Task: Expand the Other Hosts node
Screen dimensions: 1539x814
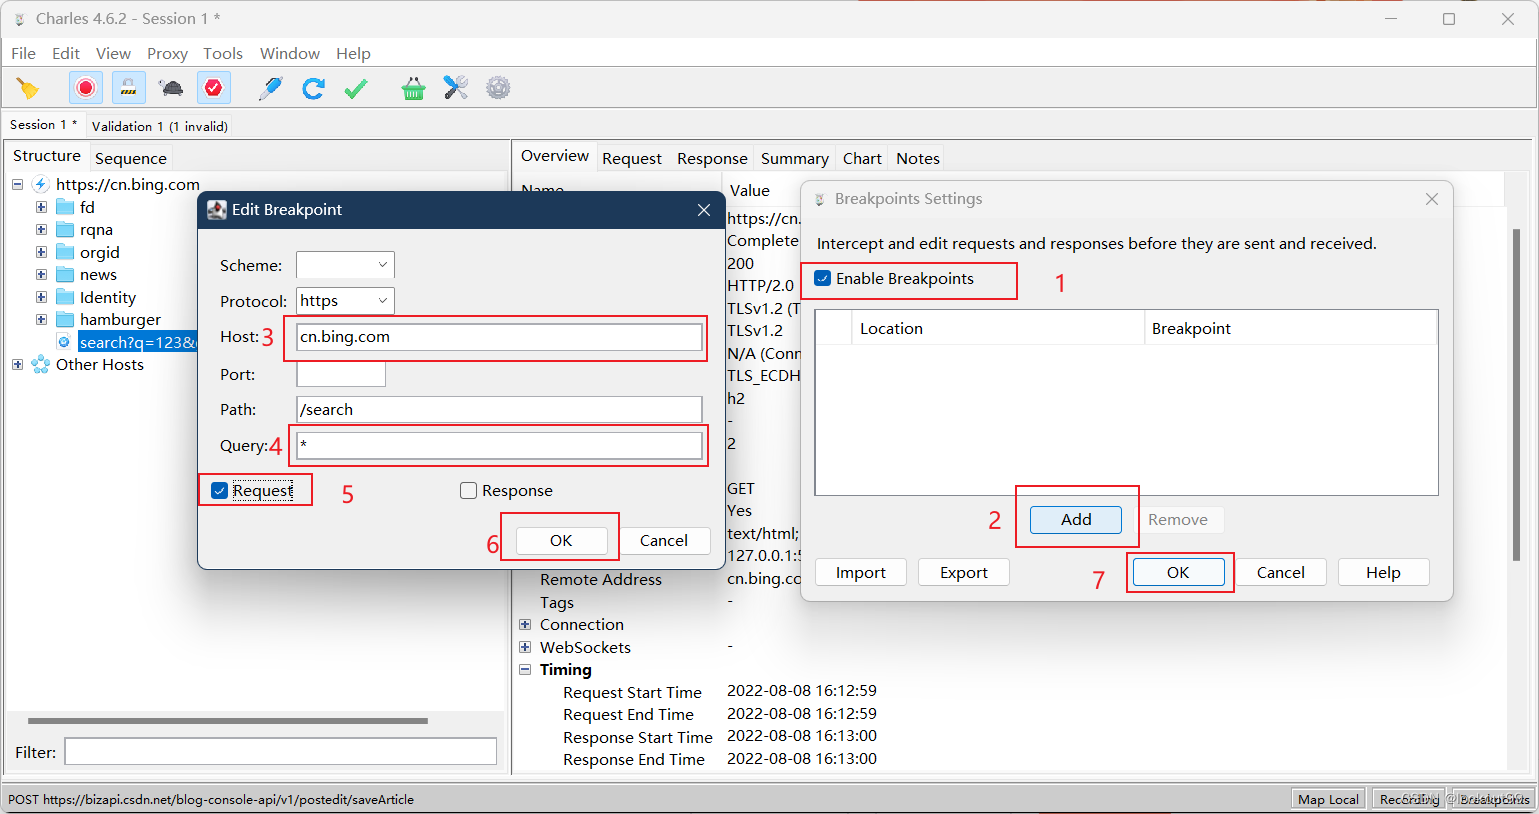Action: click(x=18, y=365)
